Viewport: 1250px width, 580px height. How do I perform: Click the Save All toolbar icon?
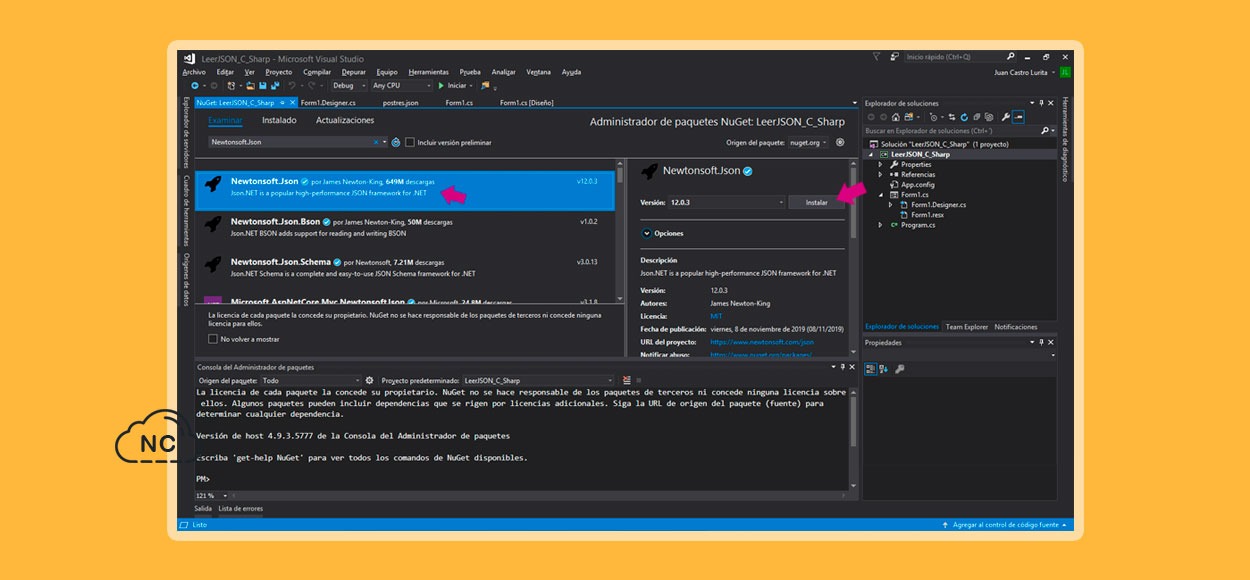275,86
